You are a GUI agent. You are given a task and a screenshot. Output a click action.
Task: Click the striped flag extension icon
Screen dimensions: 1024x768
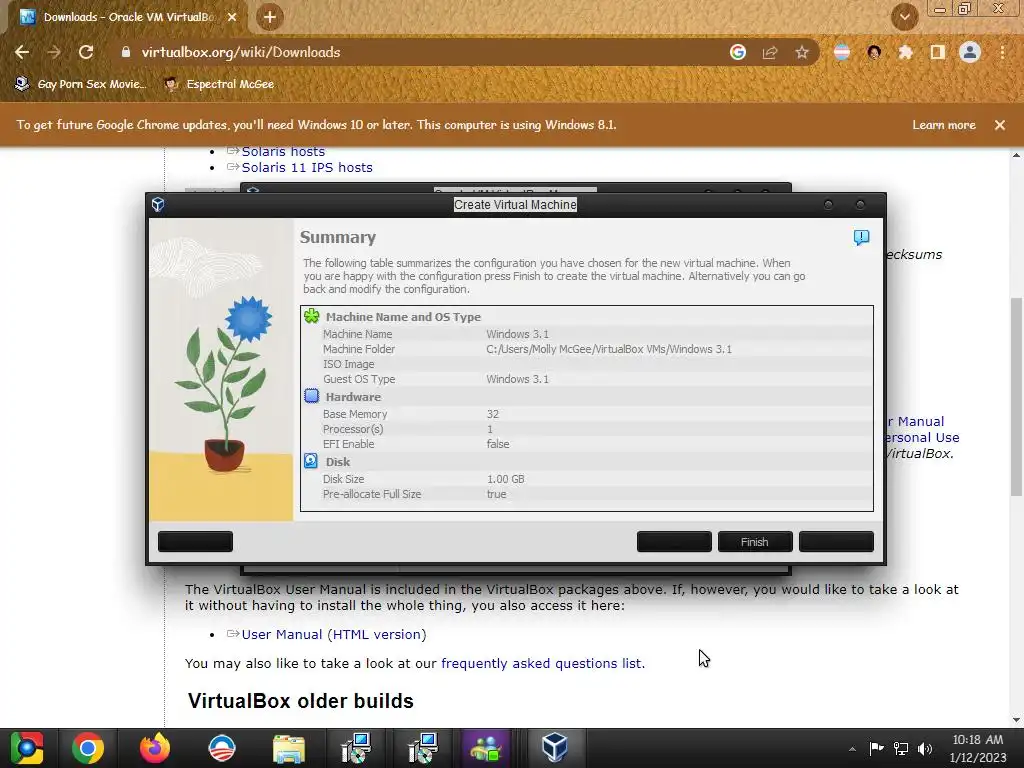[842, 52]
